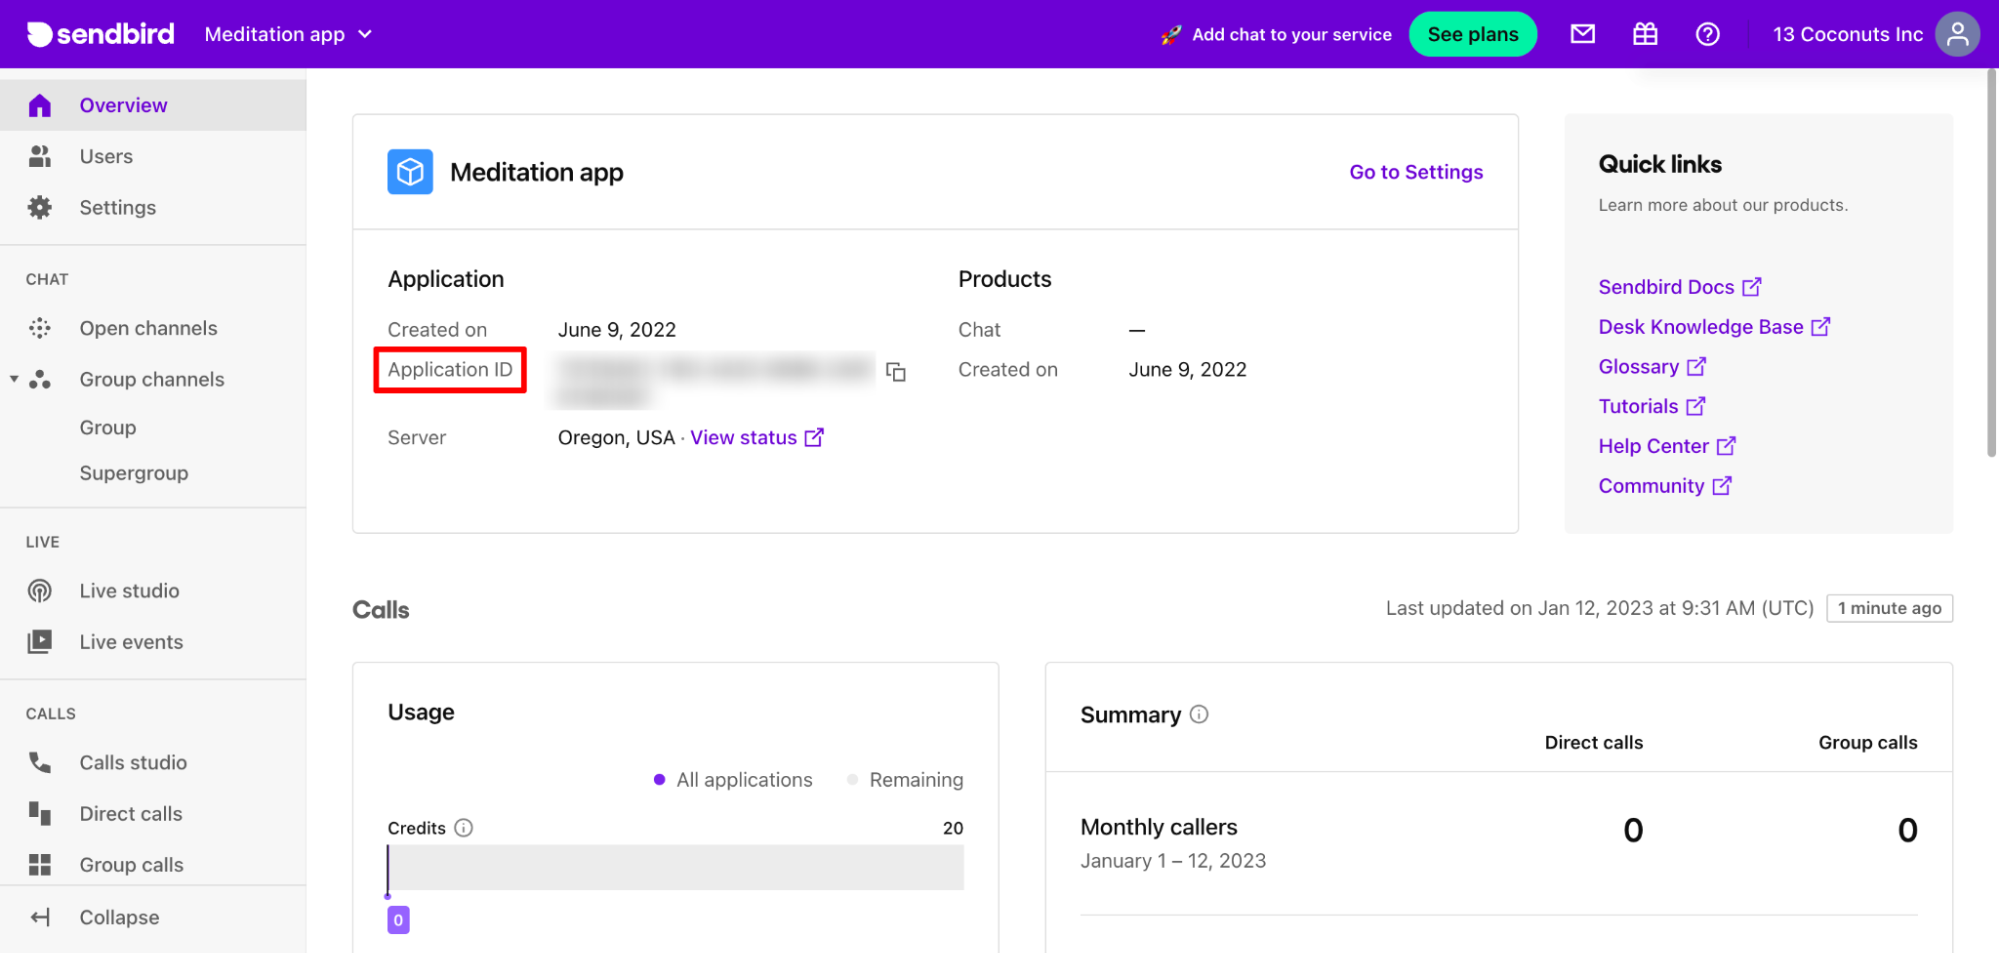Open the Tutorials quick link
Screen dimensions: 1999x953
tap(1651, 406)
